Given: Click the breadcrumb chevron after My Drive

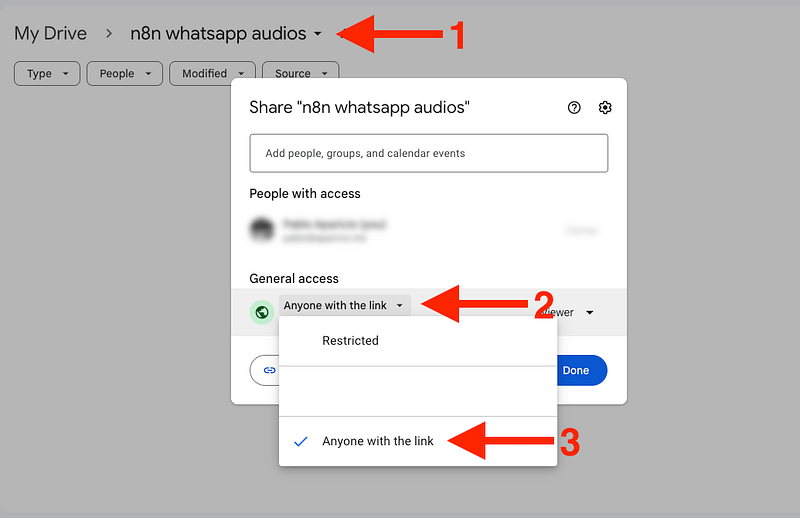Looking at the screenshot, I should point(109,34).
